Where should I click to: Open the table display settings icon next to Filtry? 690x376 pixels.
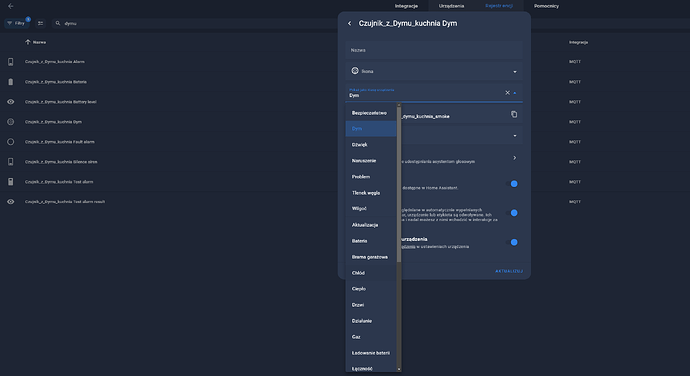pos(40,23)
